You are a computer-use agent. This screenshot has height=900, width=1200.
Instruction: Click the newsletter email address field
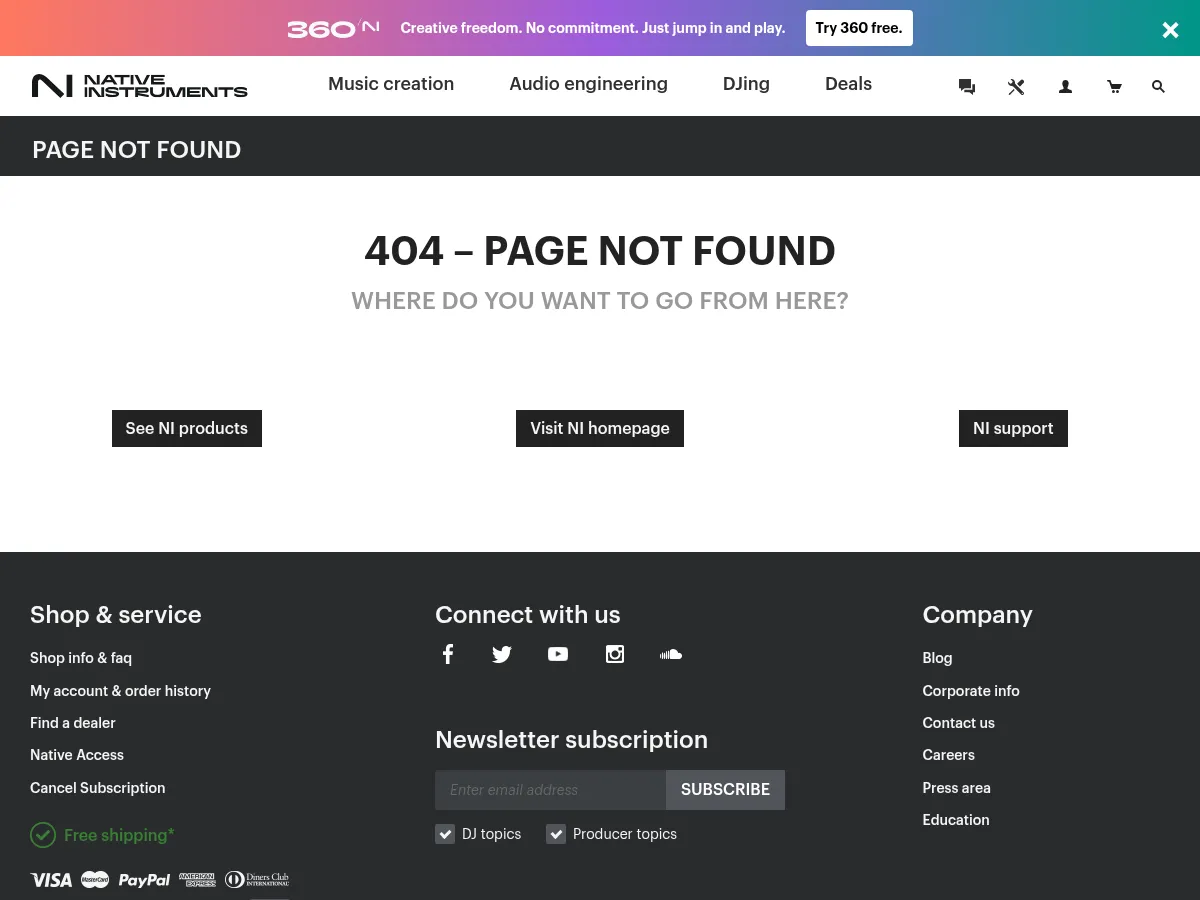(550, 790)
